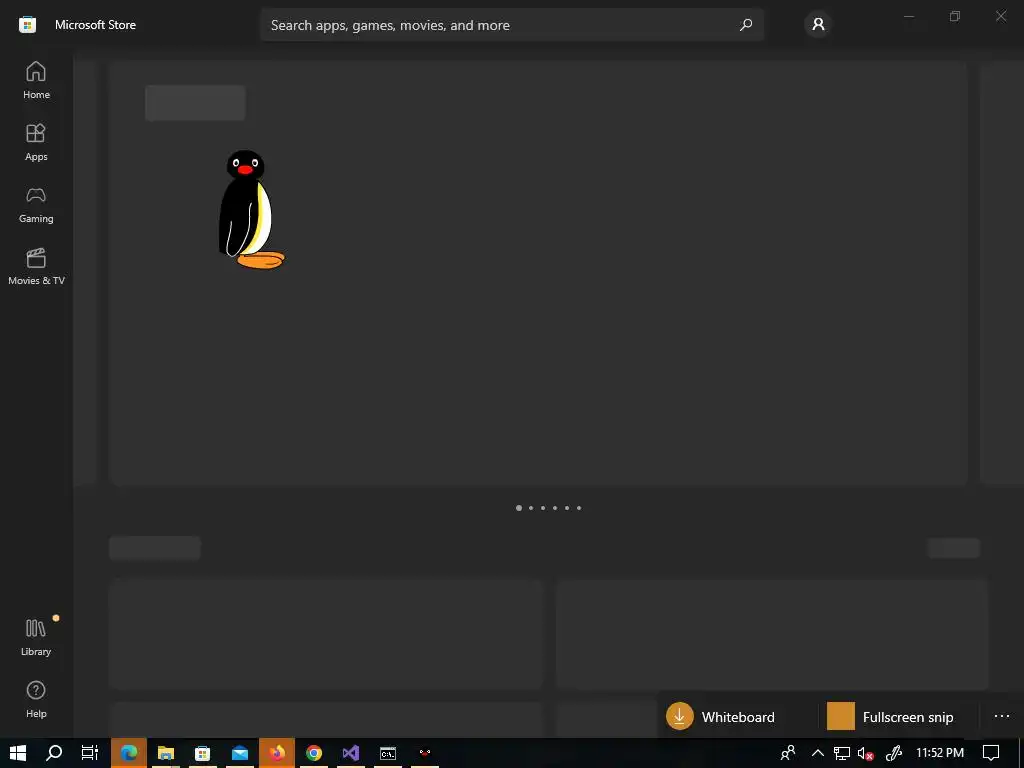
Task: Click the Microsoft Store logo in title bar
Action: (27, 25)
